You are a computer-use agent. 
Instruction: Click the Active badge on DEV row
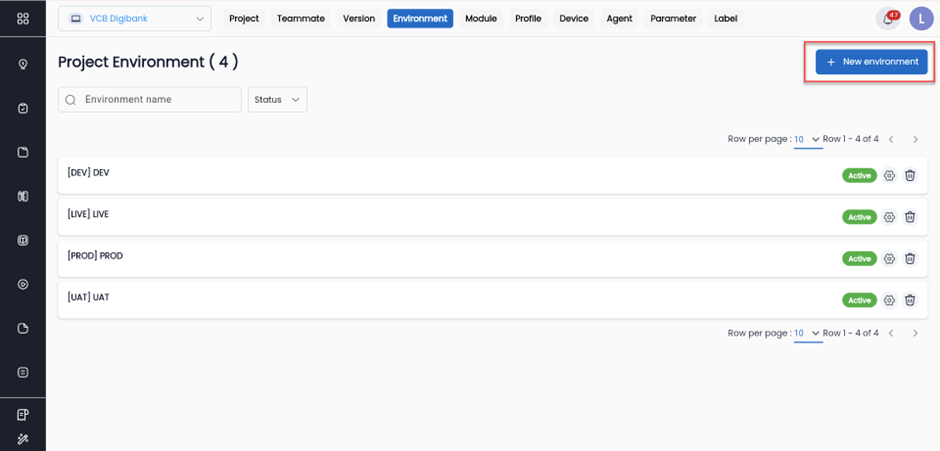click(859, 176)
